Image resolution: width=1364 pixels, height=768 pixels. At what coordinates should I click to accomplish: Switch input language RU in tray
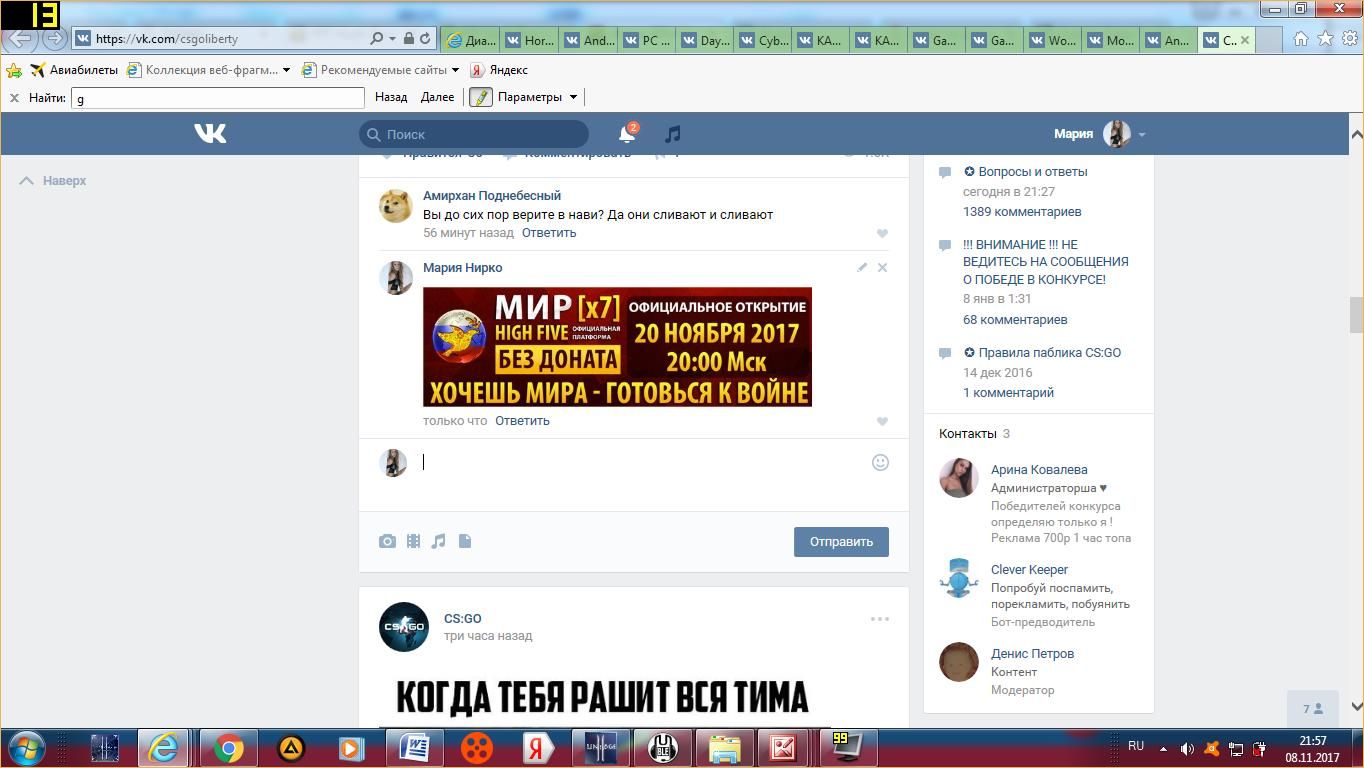click(x=1136, y=746)
